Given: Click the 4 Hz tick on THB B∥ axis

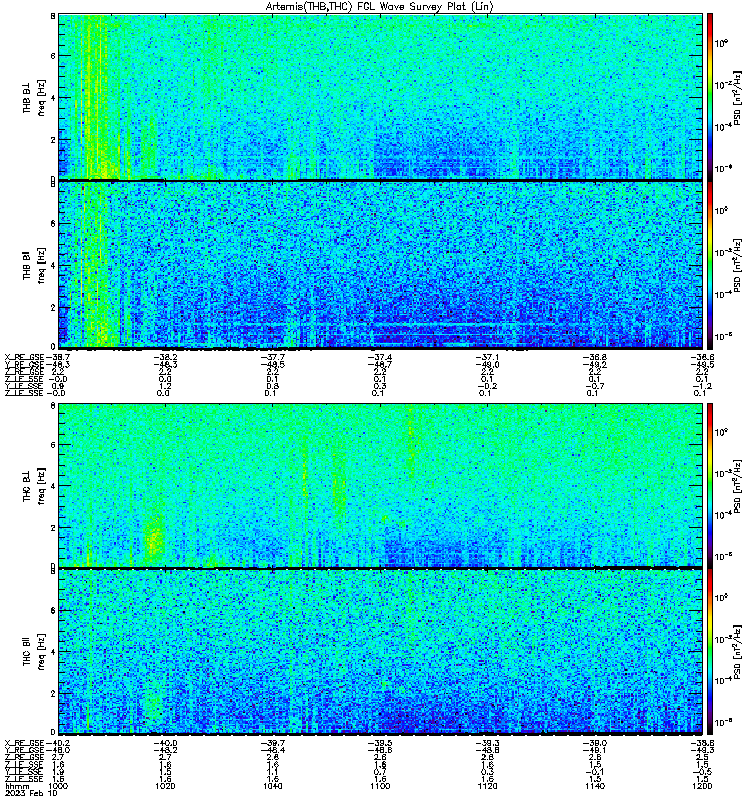Looking at the screenshot, I should click(53, 266).
